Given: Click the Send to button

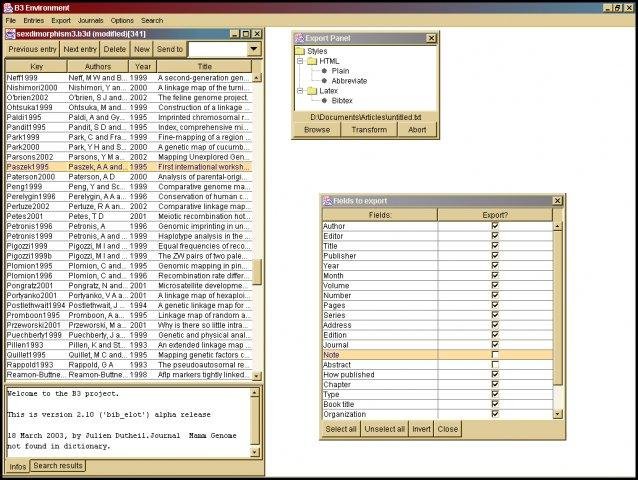Looking at the screenshot, I should tap(170, 49).
